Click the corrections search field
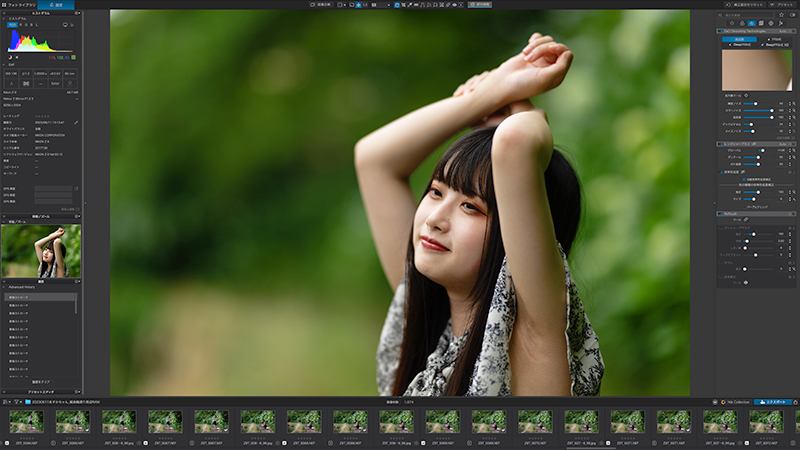The width and height of the screenshot is (800, 450). [747, 15]
